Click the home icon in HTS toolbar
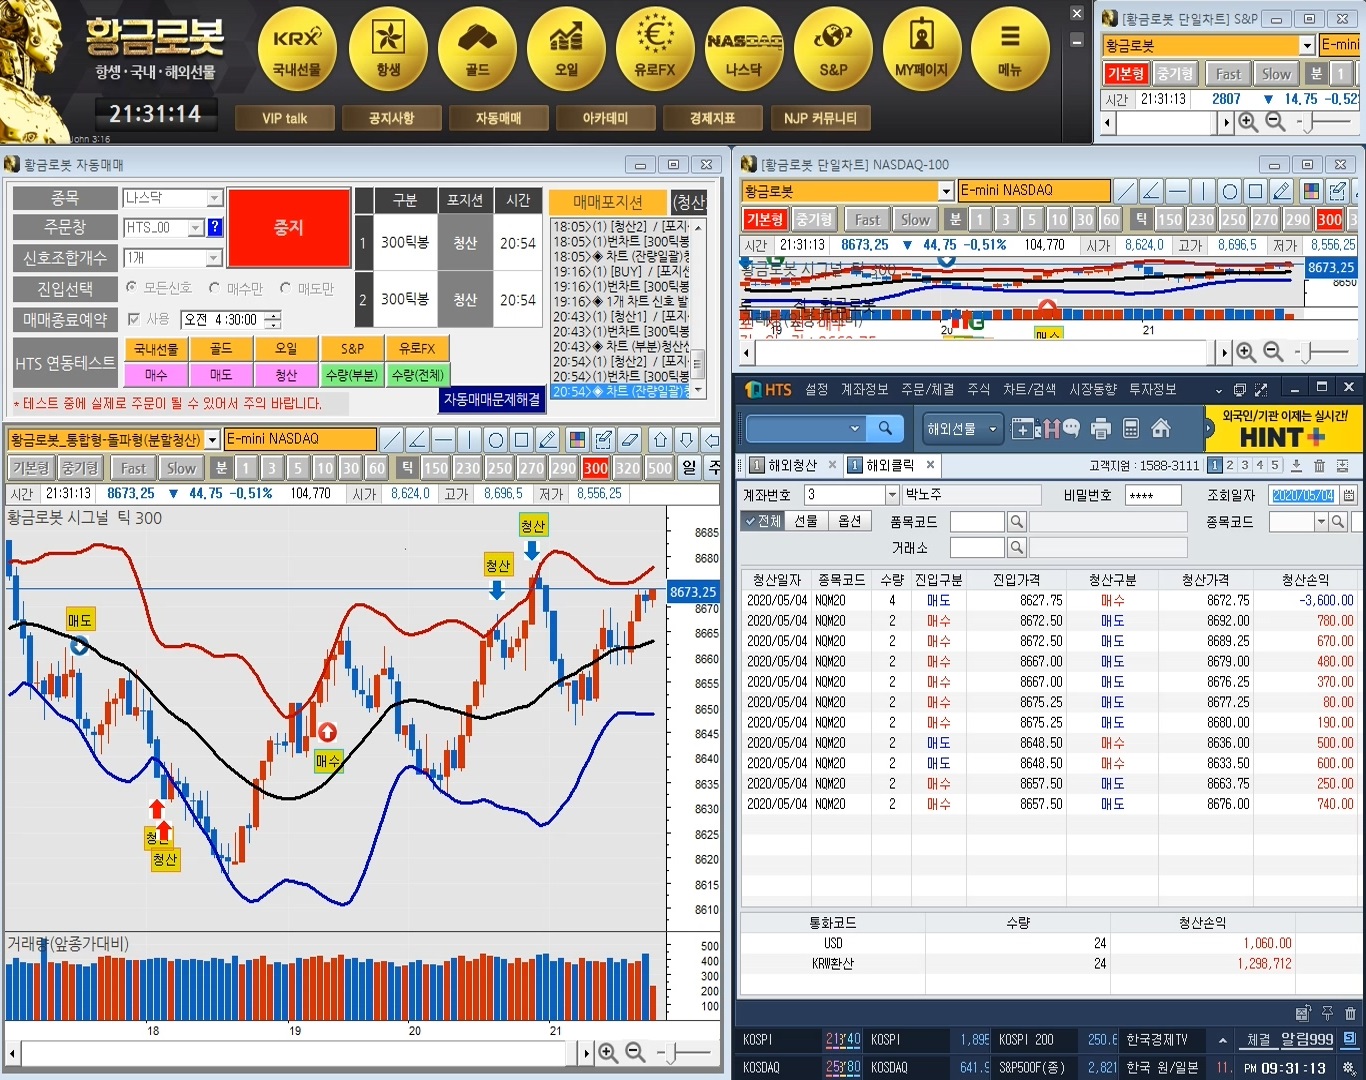 [1161, 429]
